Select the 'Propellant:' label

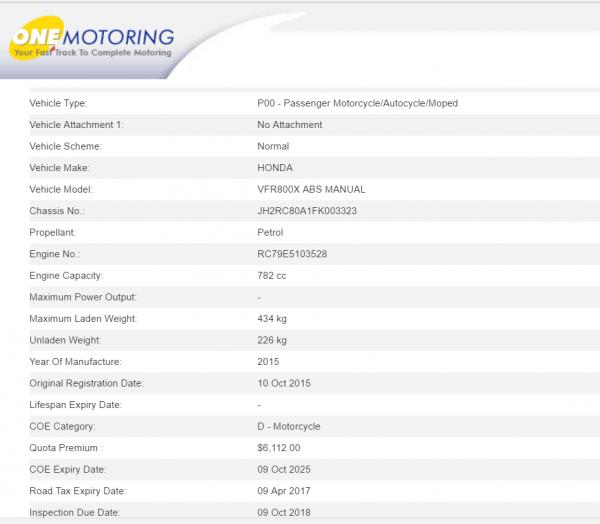(52, 232)
